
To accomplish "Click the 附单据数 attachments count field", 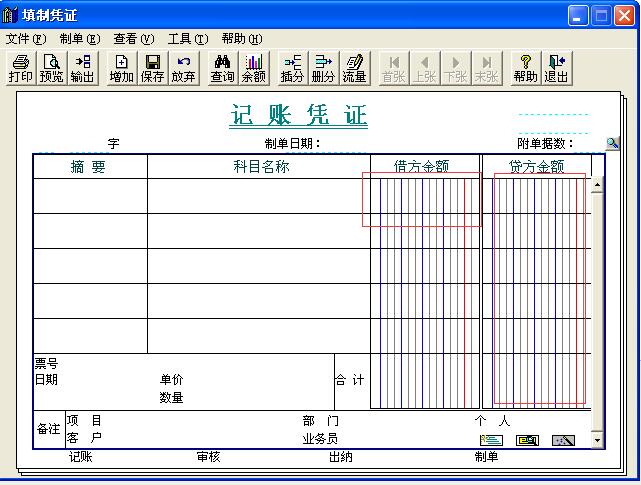I will tap(589, 144).
